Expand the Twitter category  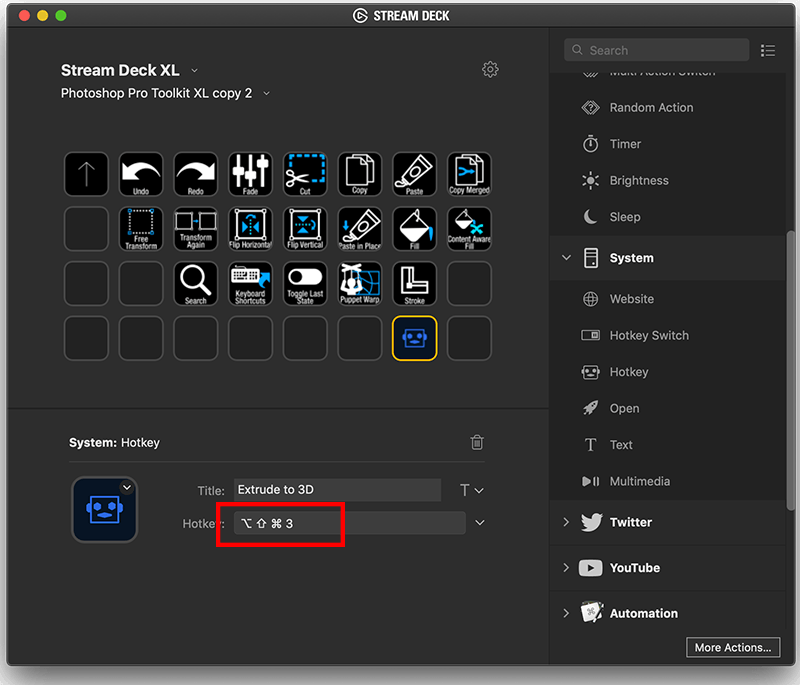tap(566, 522)
